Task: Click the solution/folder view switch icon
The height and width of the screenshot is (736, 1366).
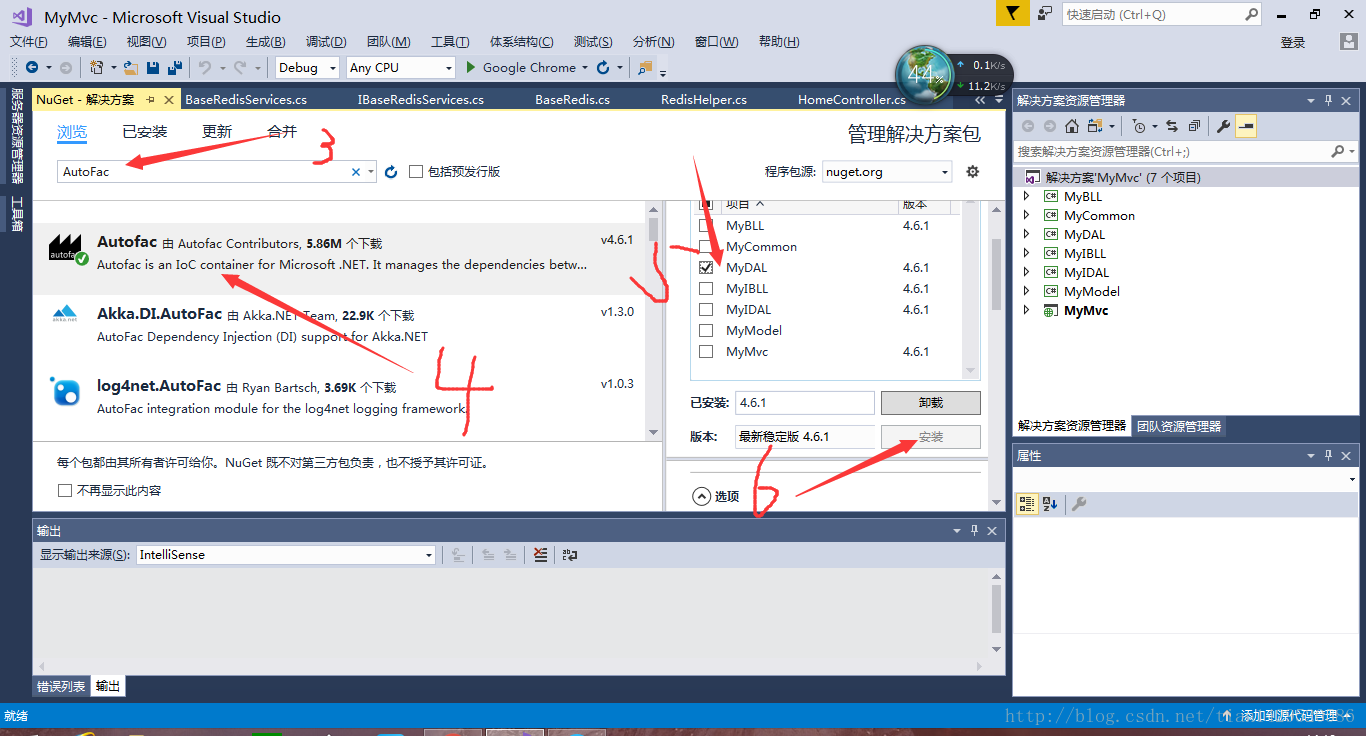Action: pos(1097,126)
